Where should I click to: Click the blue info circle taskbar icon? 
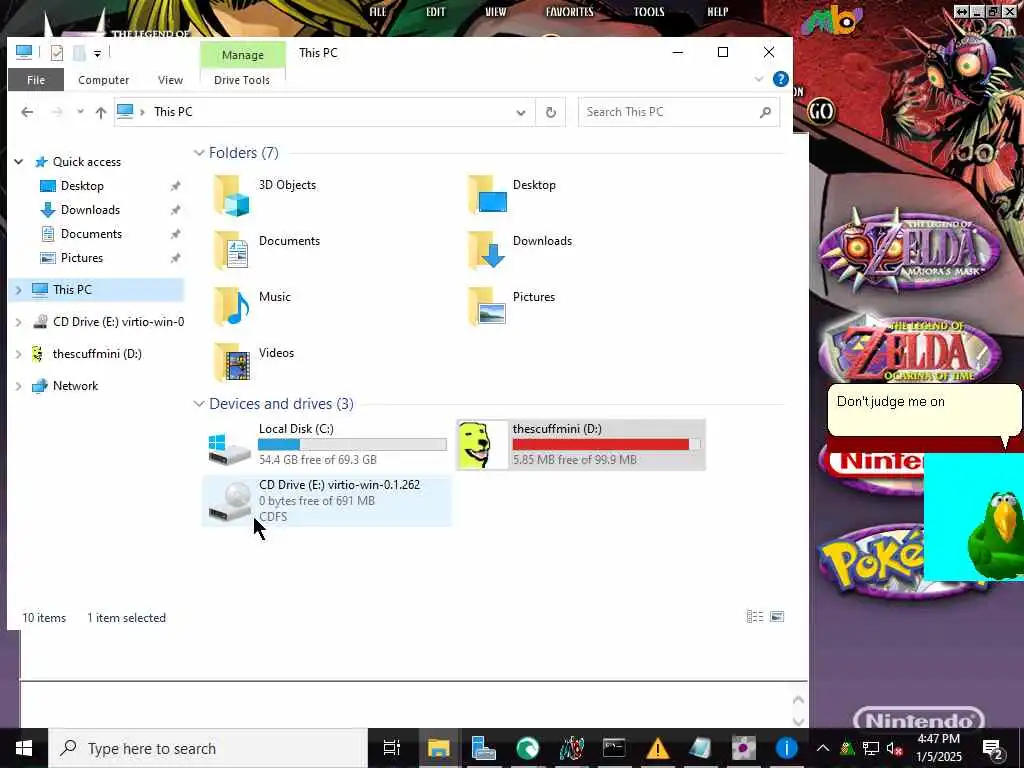[x=787, y=748]
